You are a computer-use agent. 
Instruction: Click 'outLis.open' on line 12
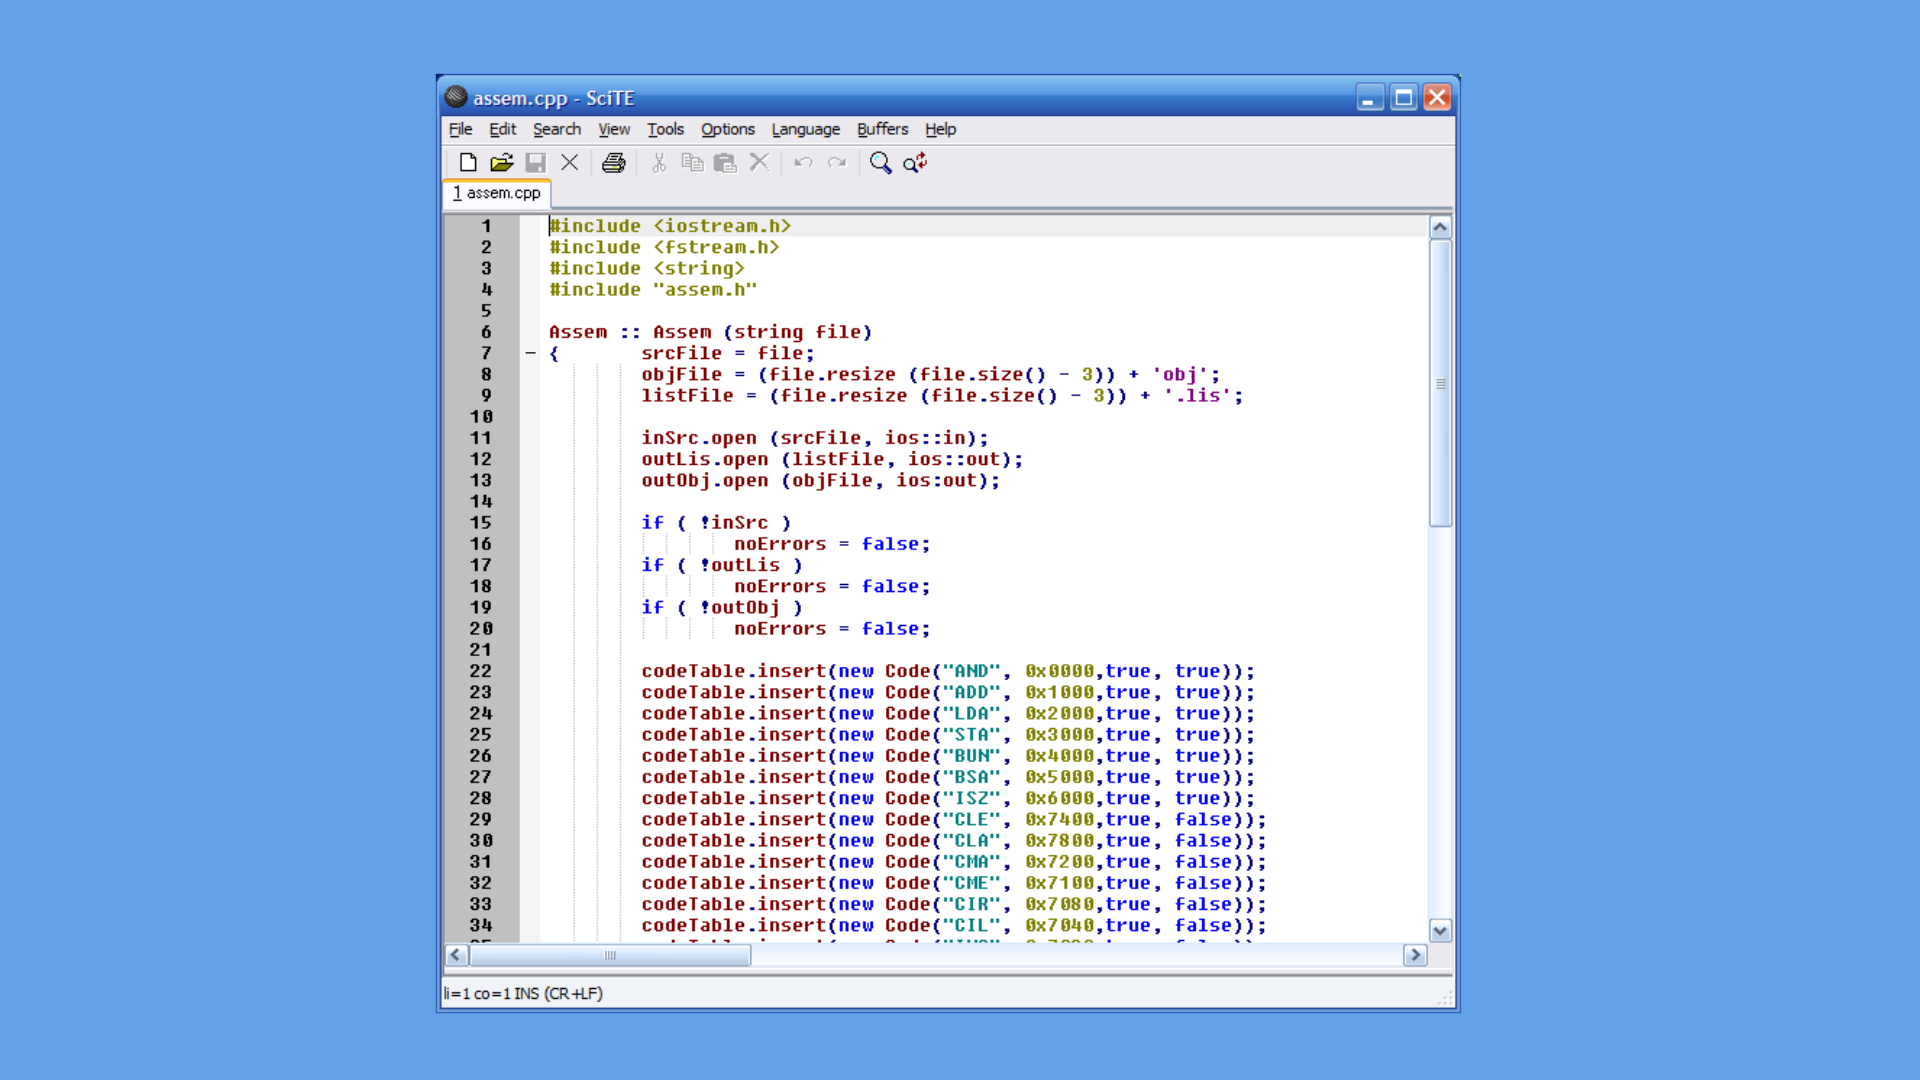pyautogui.click(x=705, y=459)
